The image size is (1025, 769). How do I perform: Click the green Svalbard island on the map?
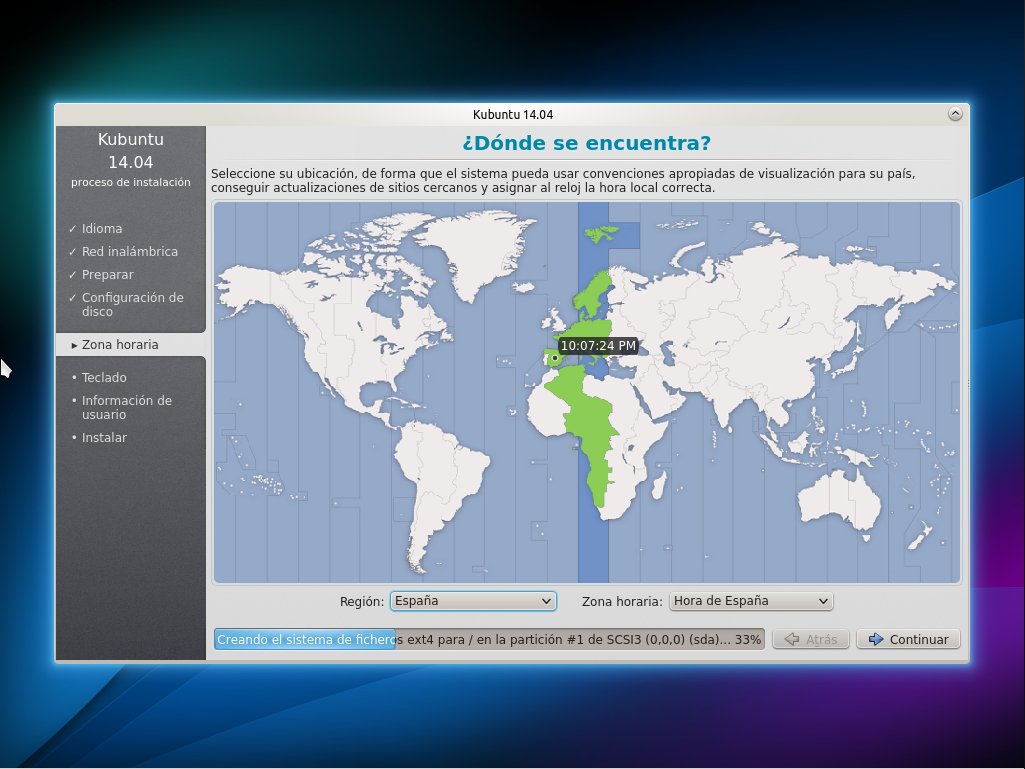(601, 233)
